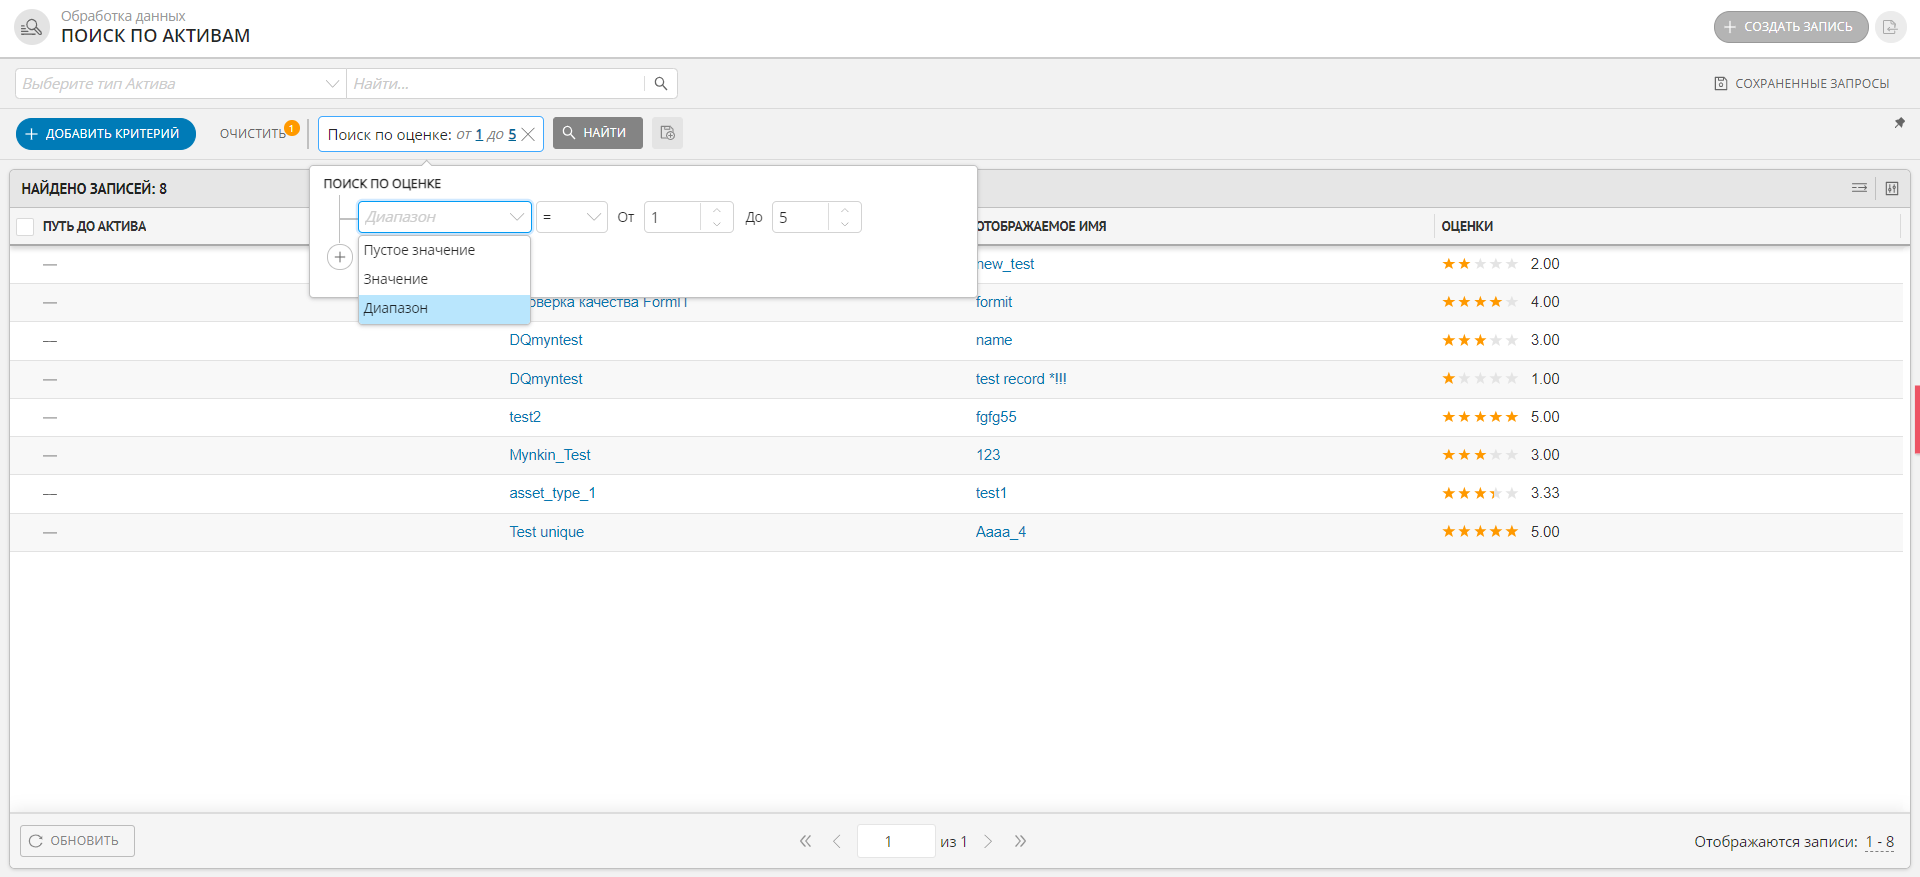Image resolution: width=1920 pixels, height=877 pixels.
Task: Click the star rating of Aaaa_4 row
Action: click(1480, 532)
